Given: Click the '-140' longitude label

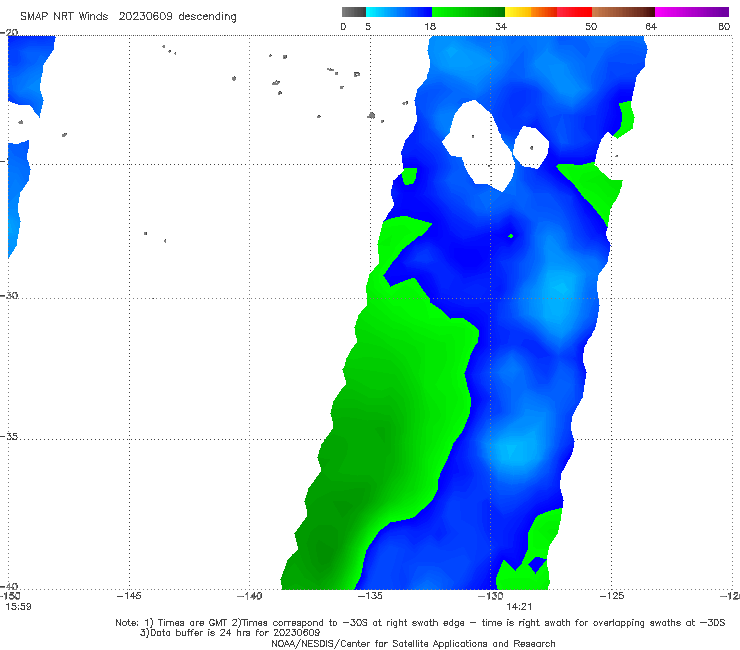Looking at the screenshot, I should point(249,596).
